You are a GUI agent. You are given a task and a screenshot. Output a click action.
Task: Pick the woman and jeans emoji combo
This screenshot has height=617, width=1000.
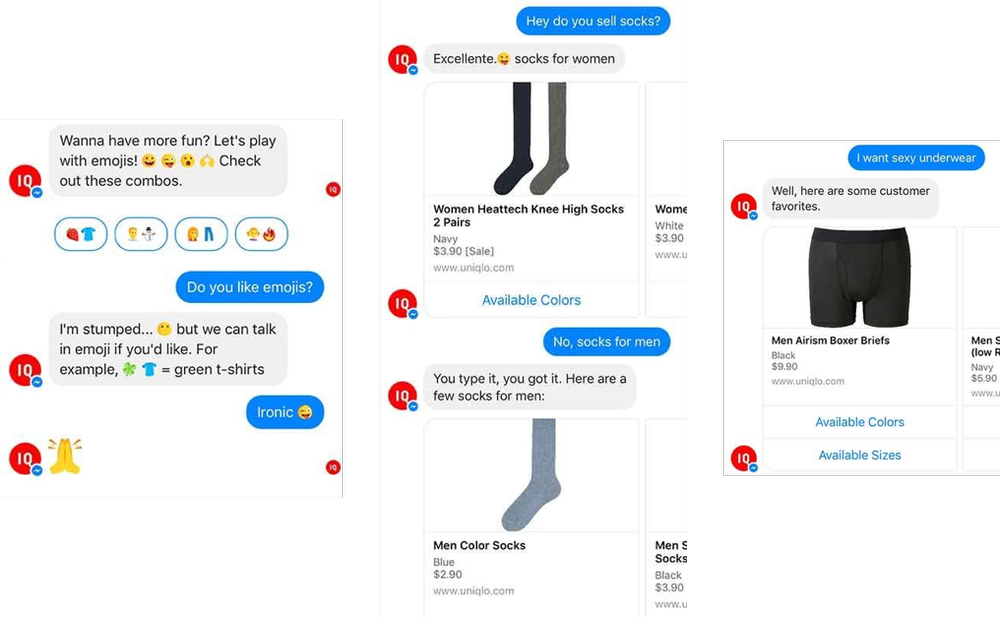click(201, 234)
